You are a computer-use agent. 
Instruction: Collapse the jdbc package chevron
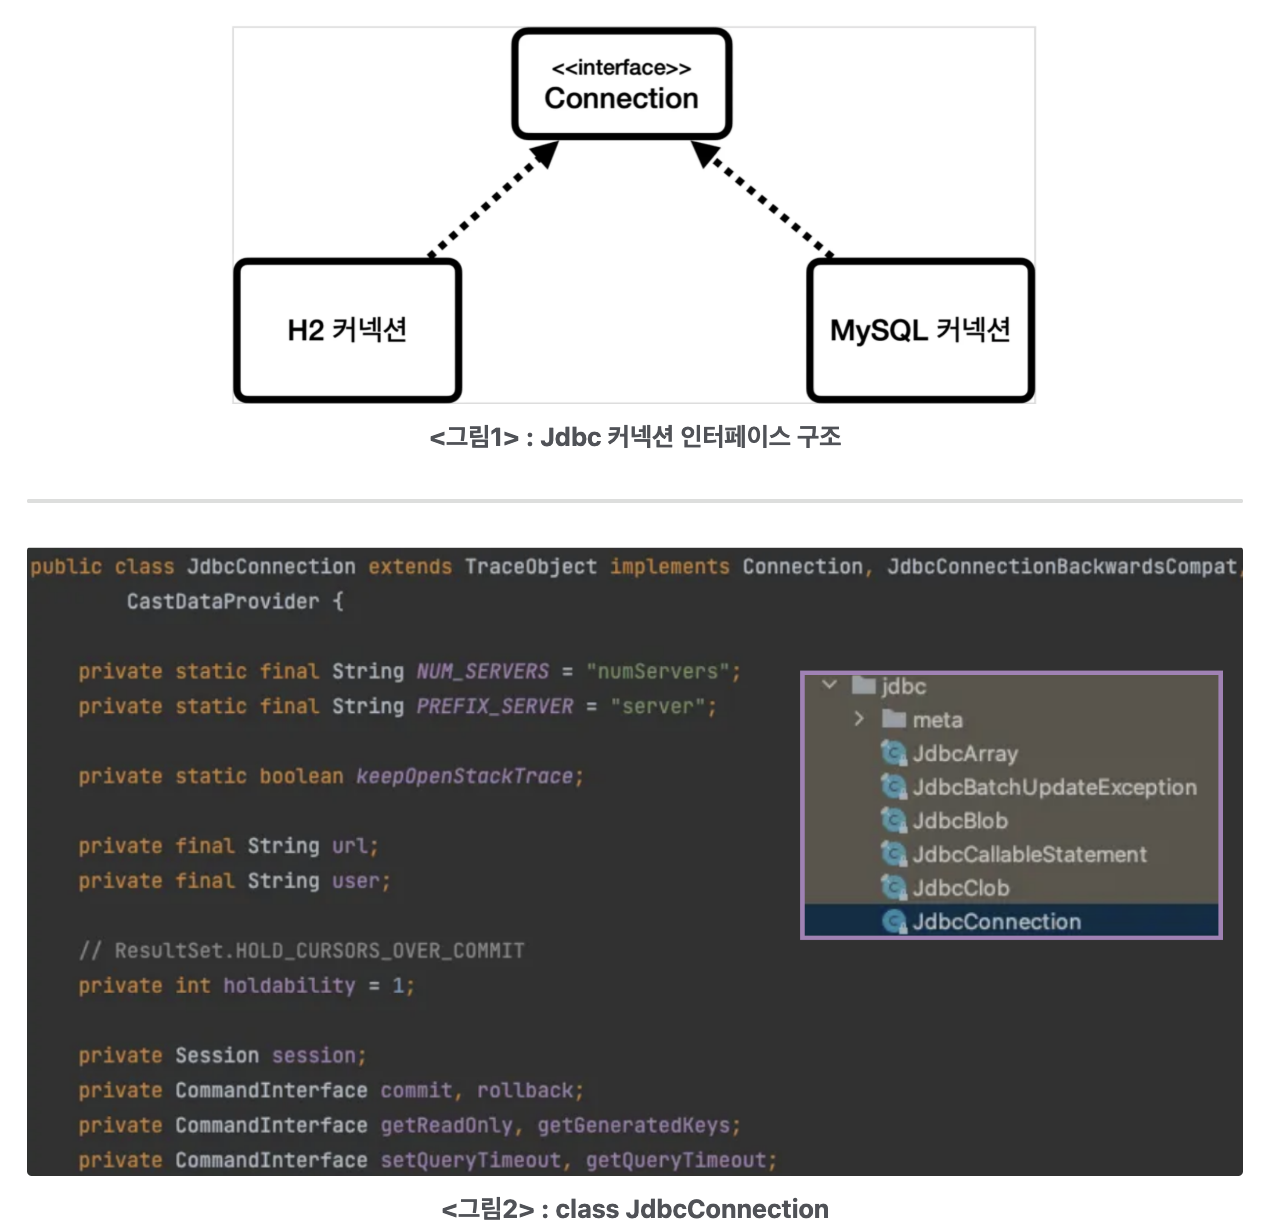829,685
